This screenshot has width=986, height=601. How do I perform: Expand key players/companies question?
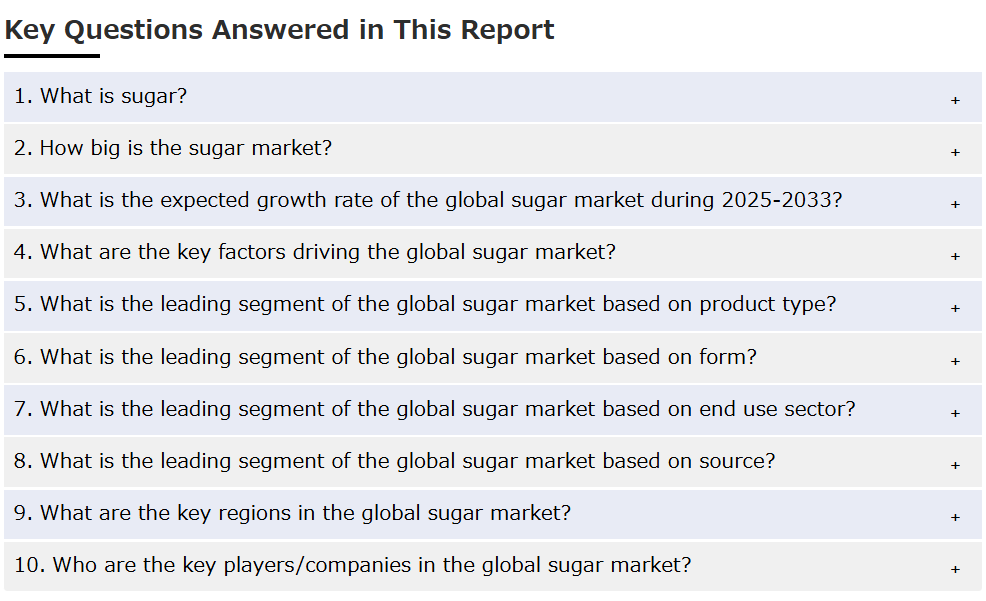pyautogui.click(x=492, y=566)
